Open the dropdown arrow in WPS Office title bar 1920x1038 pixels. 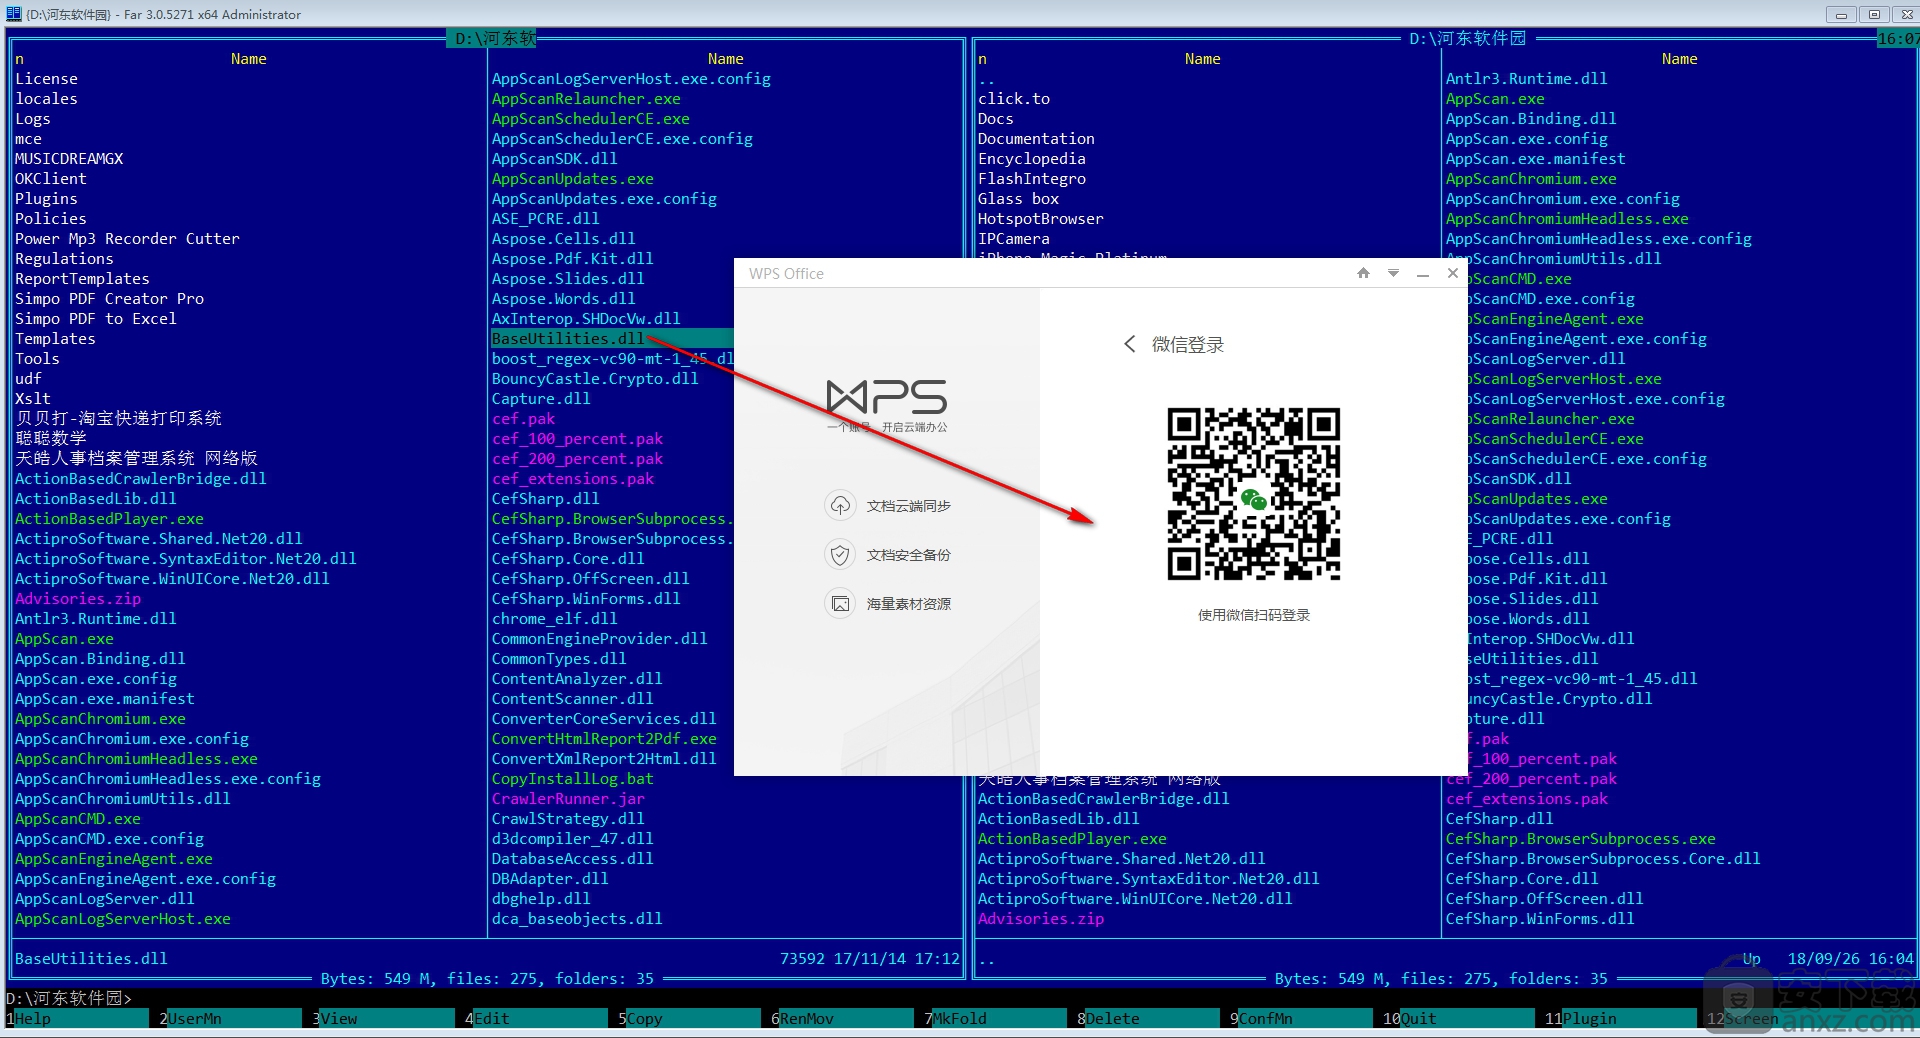1393,273
